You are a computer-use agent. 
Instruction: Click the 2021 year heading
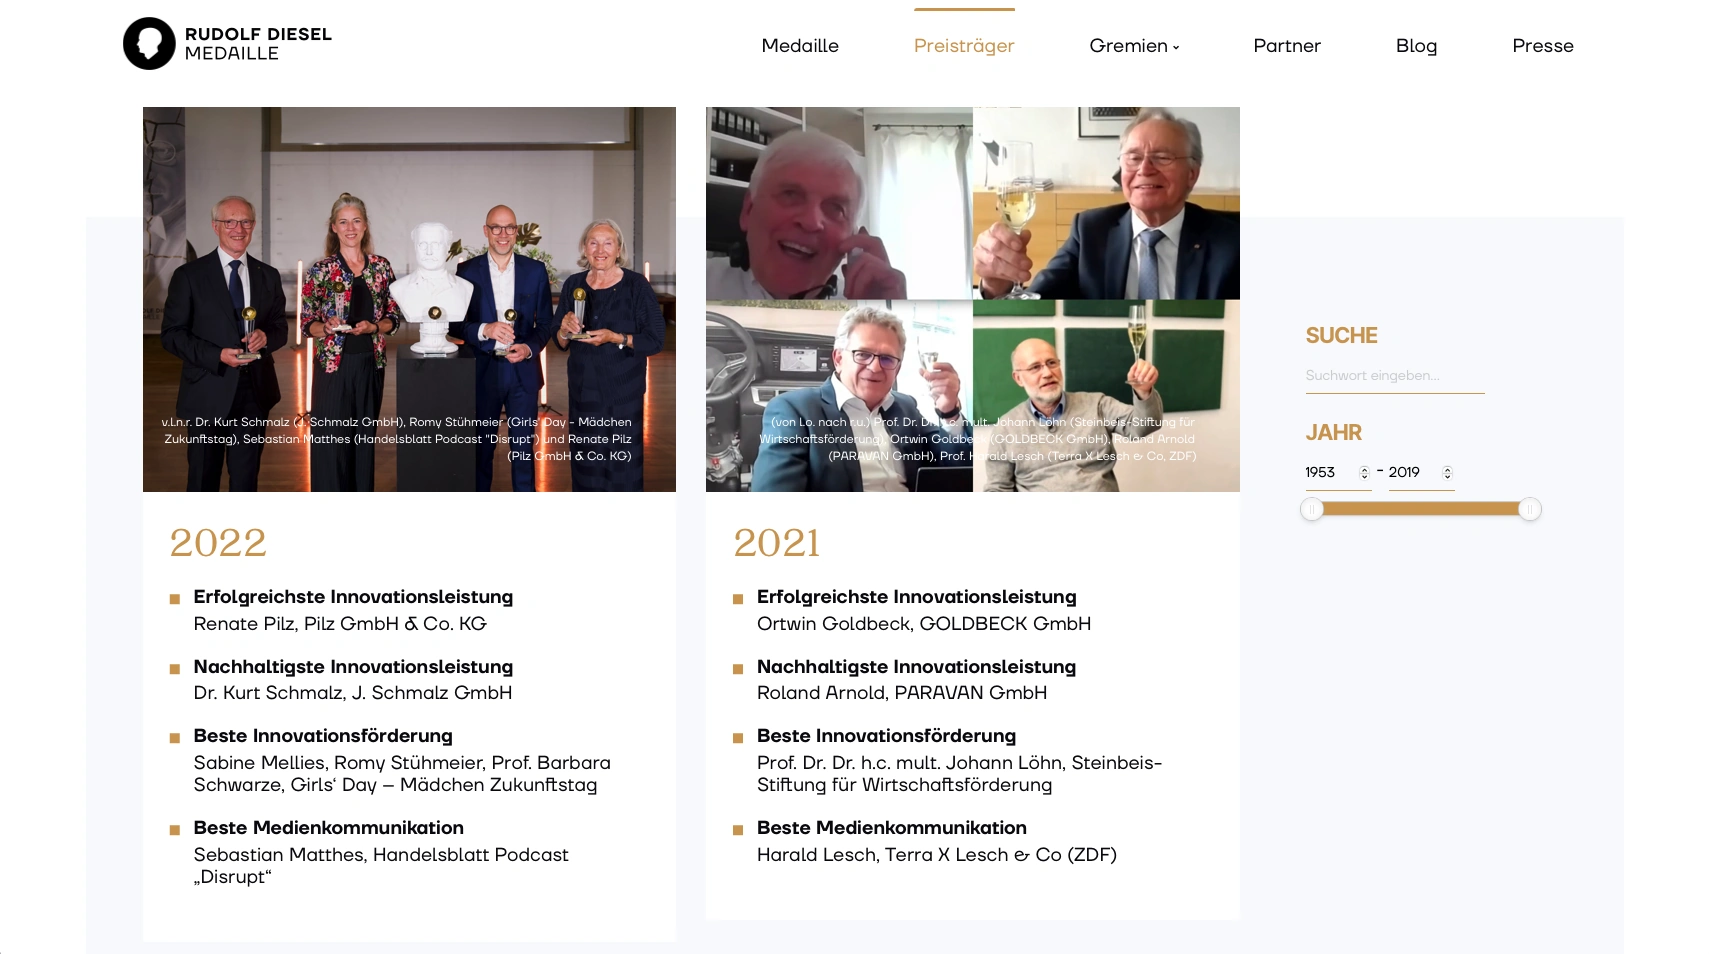pos(777,543)
